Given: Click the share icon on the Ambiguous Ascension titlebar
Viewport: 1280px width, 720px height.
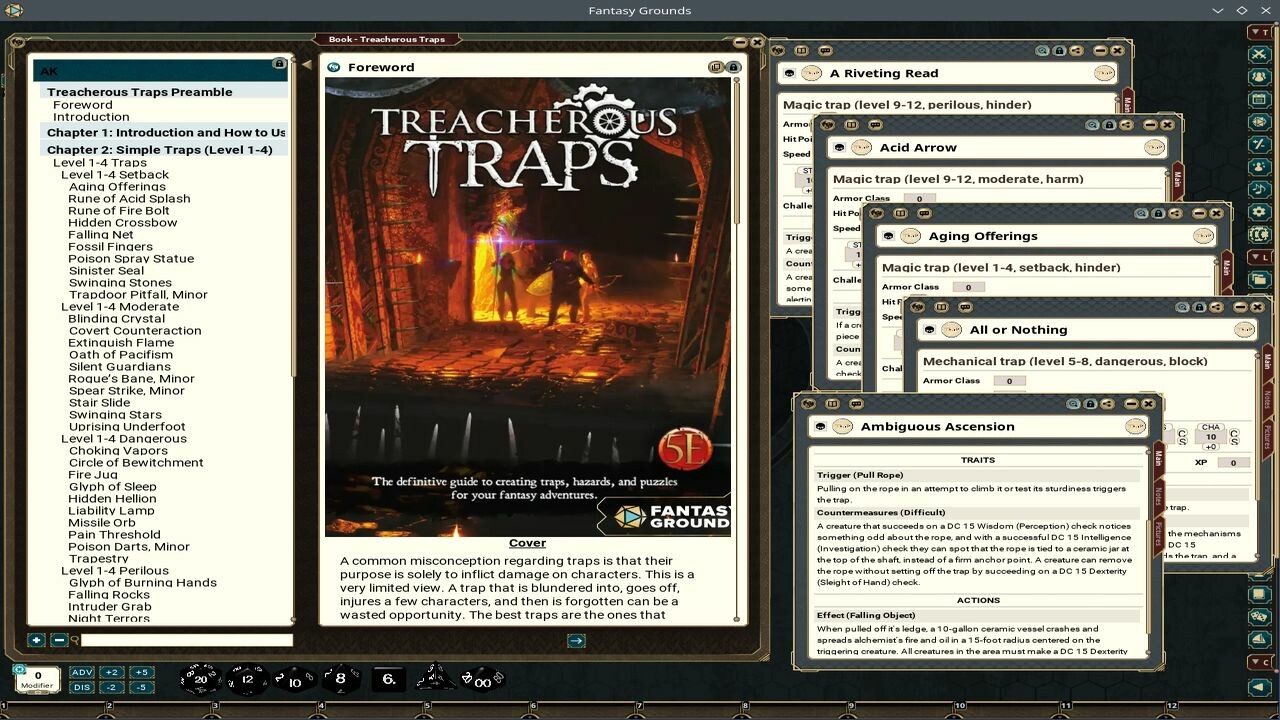Looking at the screenshot, I should (1106, 404).
